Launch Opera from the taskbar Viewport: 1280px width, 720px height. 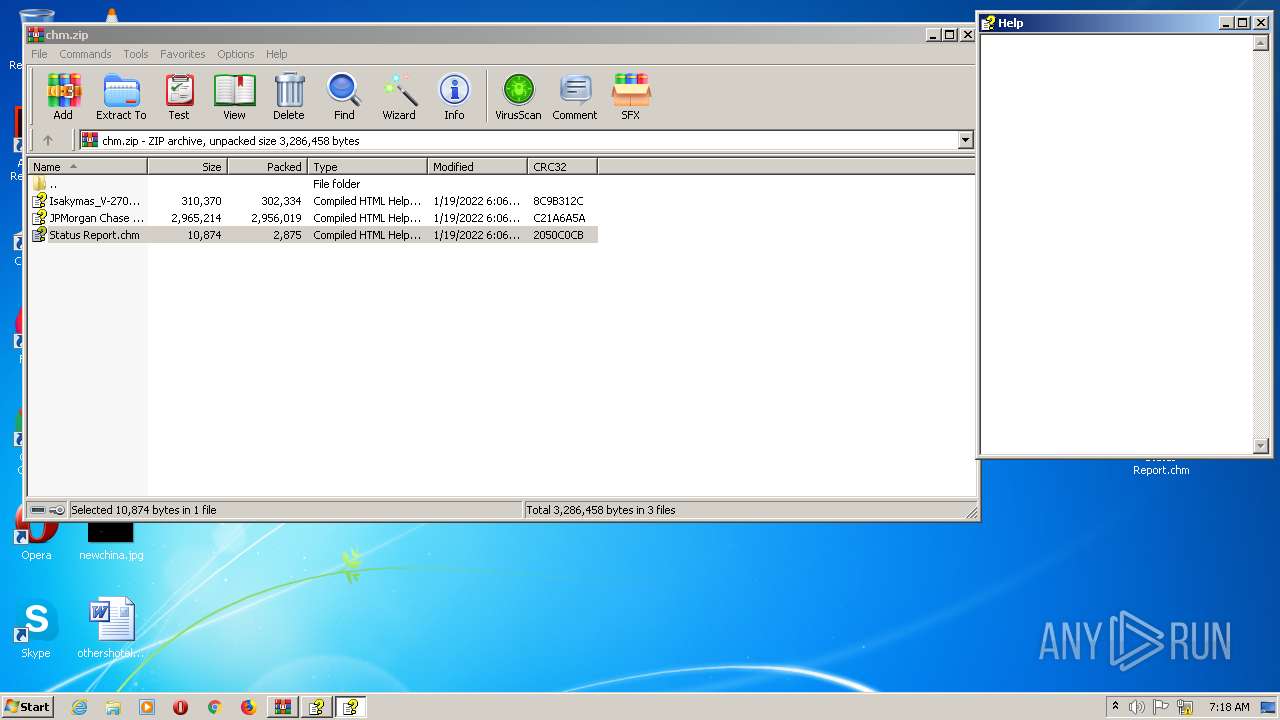(181, 707)
